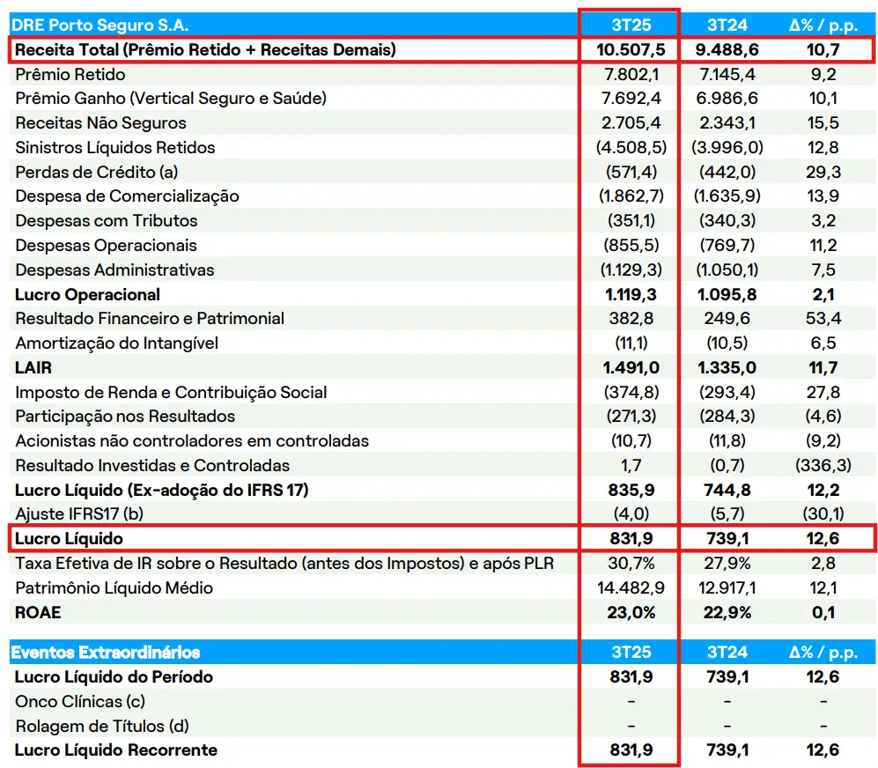
Task: Click the 'Patrimônio Líquido Médio' row label
Action: (114, 588)
